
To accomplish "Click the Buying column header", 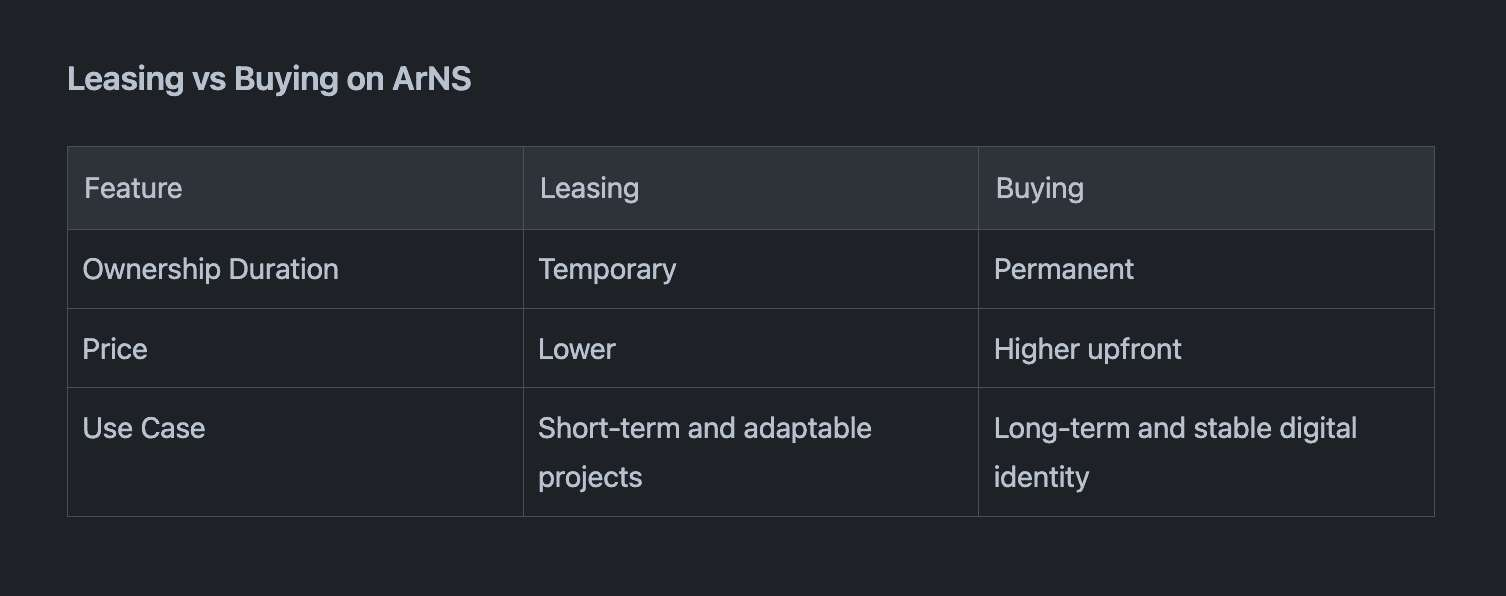I will click(x=1039, y=188).
